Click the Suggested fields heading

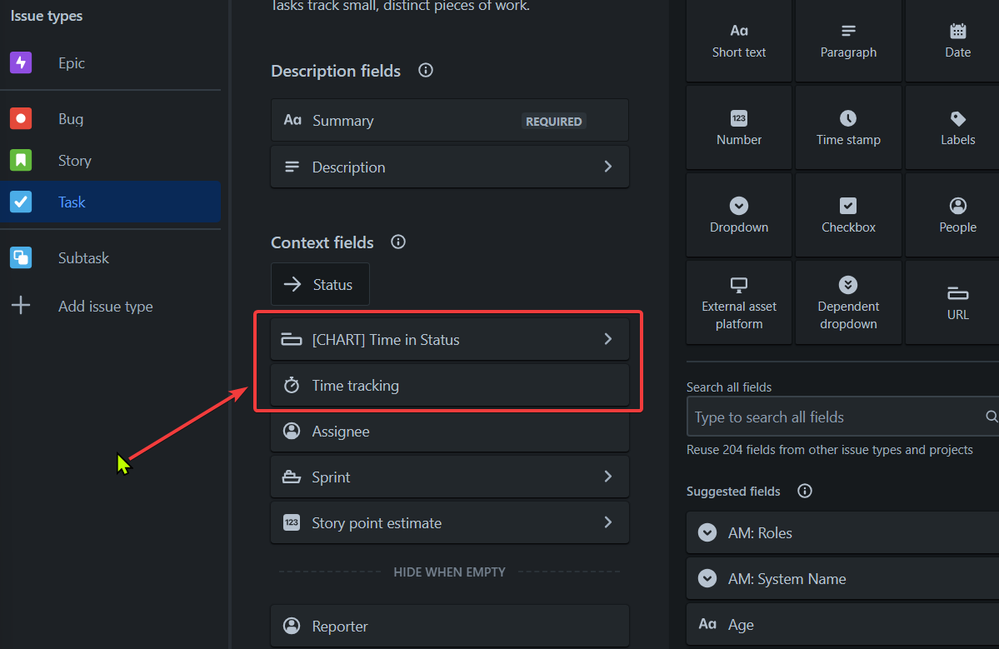tap(733, 491)
